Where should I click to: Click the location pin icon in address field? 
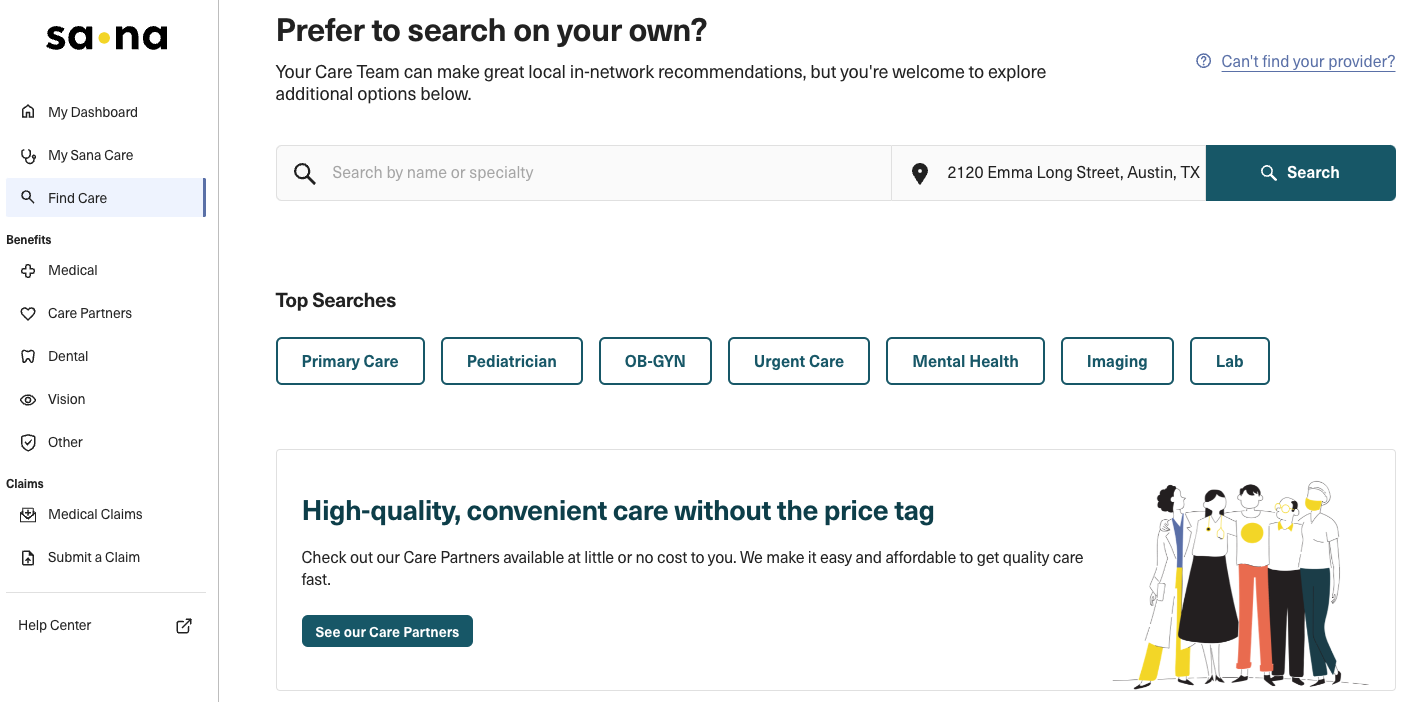point(920,173)
